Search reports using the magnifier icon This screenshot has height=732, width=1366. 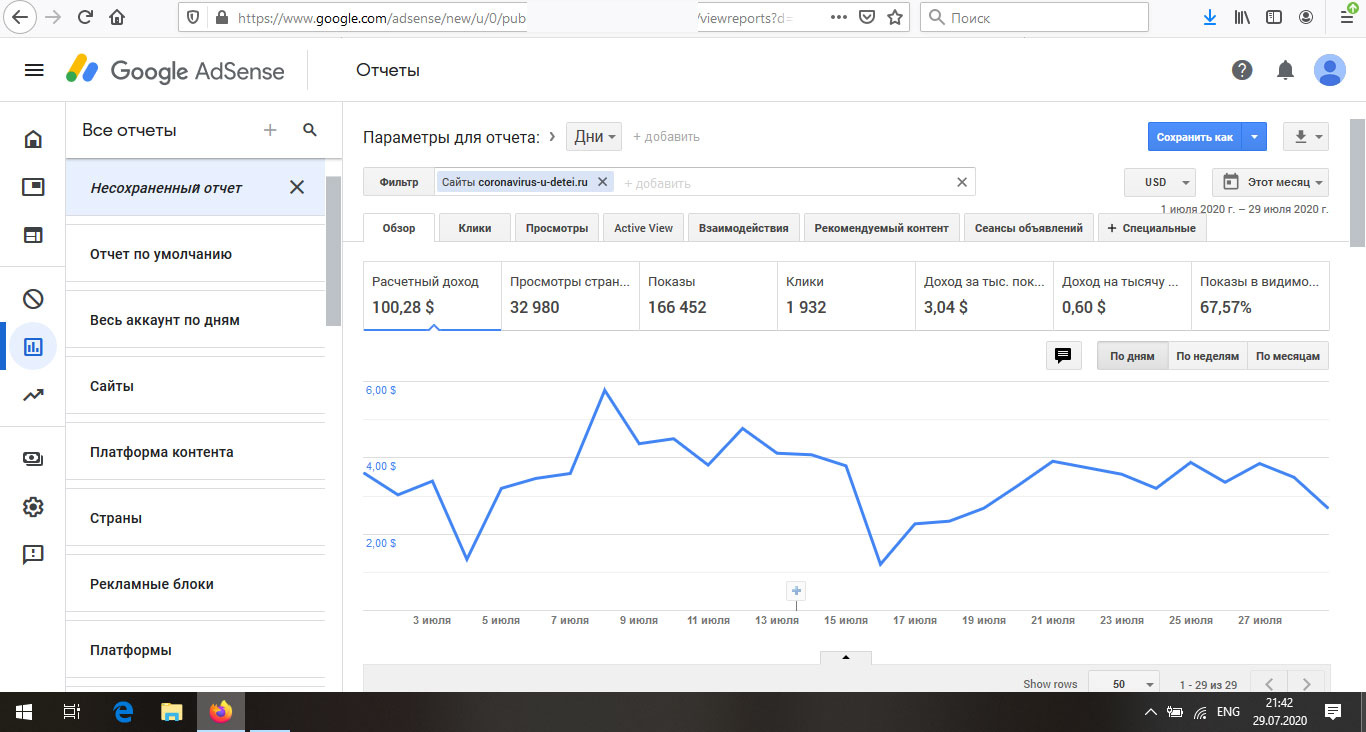click(x=310, y=130)
